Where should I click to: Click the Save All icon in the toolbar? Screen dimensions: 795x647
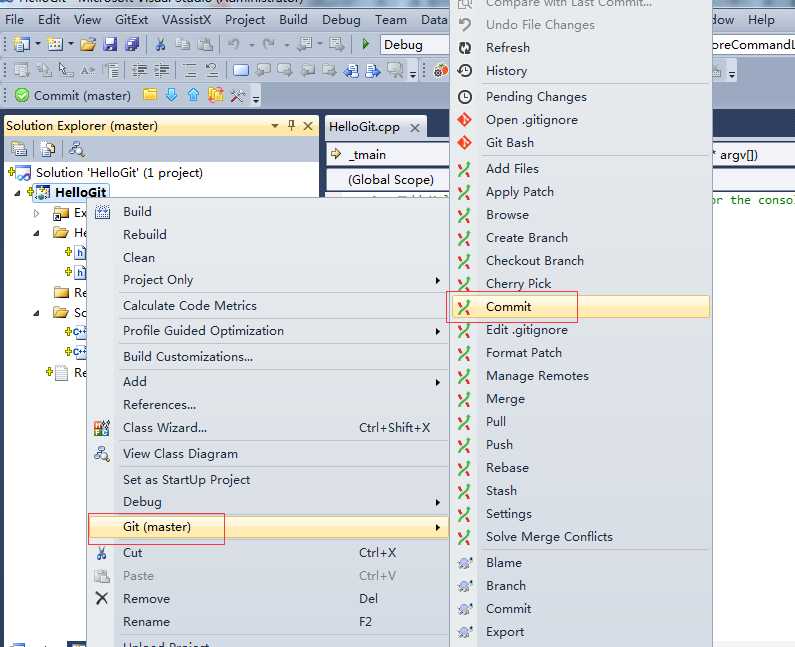coord(132,45)
